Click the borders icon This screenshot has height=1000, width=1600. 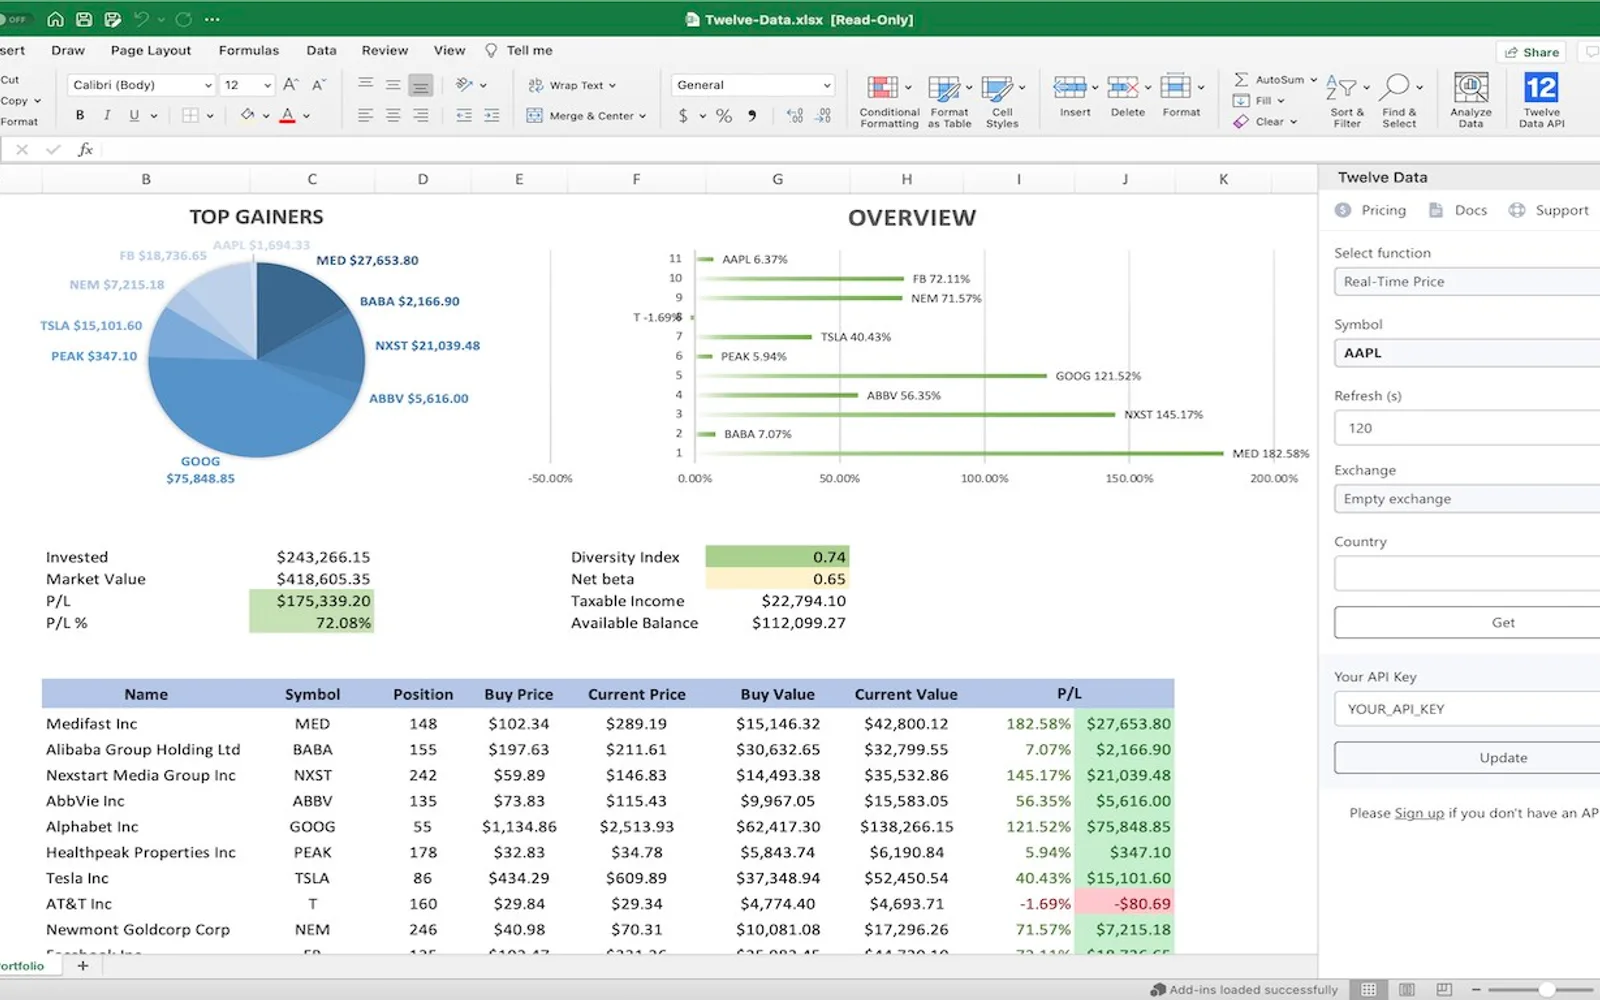(190, 115)
